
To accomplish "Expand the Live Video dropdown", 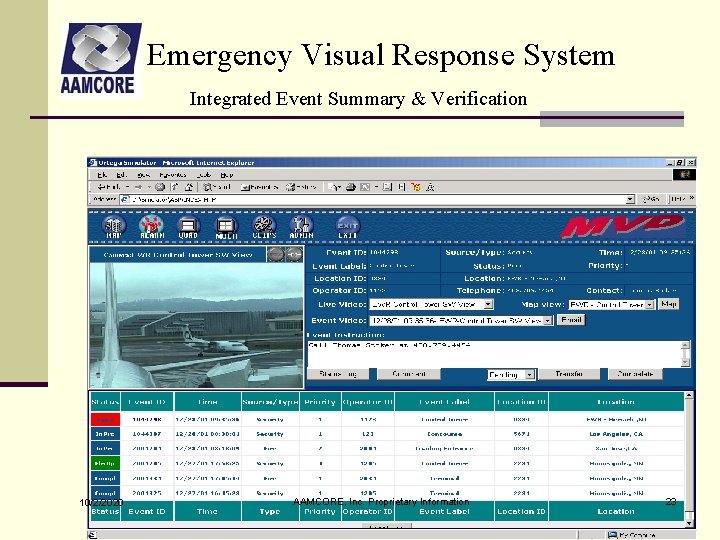I will pos(489,304).
